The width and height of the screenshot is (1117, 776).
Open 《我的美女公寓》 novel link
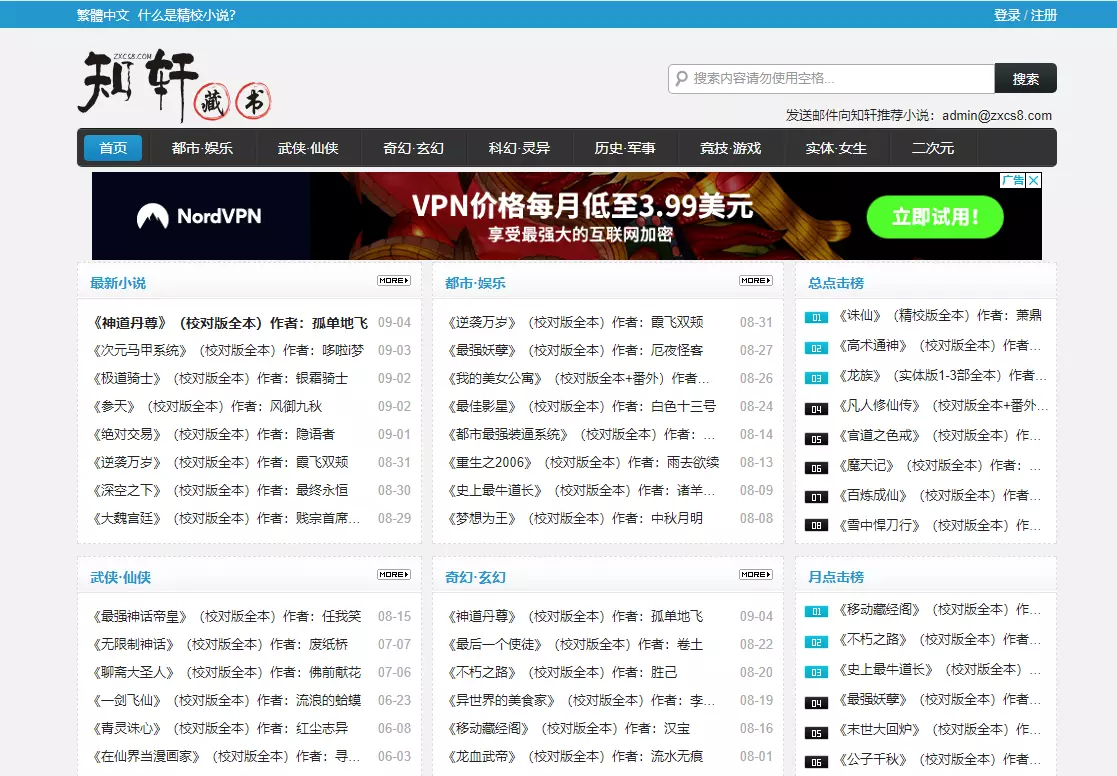[x=578, y=378]
